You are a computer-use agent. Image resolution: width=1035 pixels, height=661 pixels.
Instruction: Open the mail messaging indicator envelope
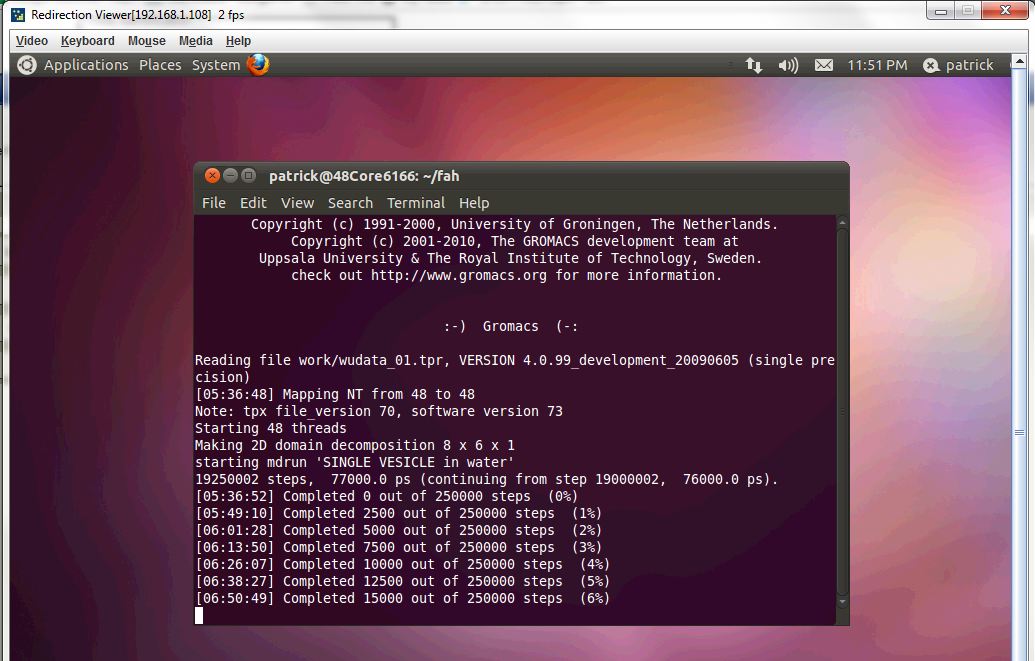pyautogui.click(x=823, y=65)
